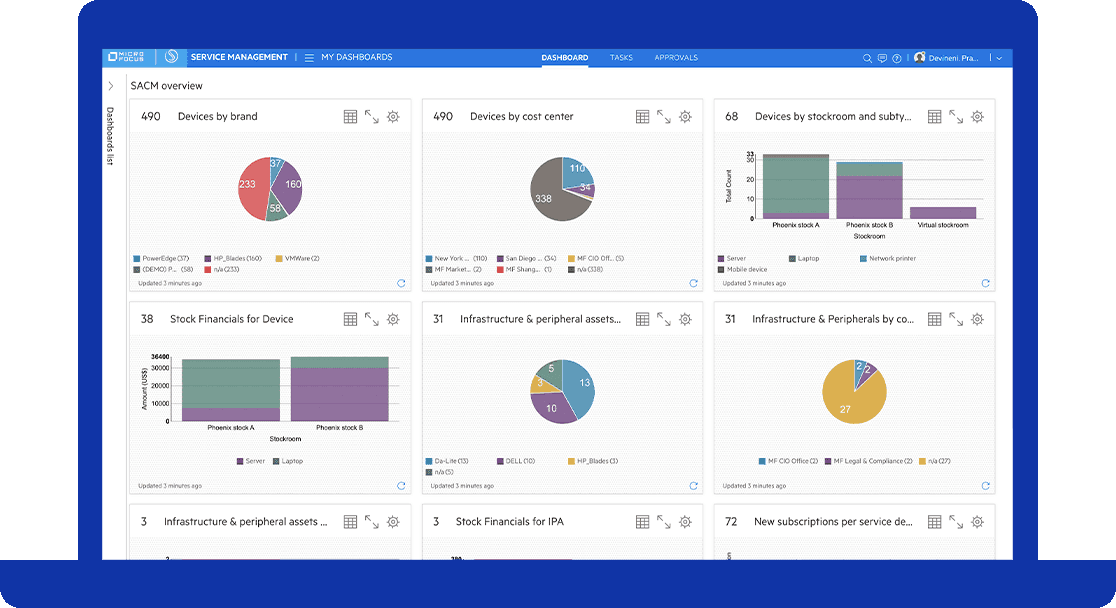The width and height of the screenshot is (1116, 608).
Task: Expand the 'Infrastructure & Peripherals by co...' widget
Action: (956, 320)
